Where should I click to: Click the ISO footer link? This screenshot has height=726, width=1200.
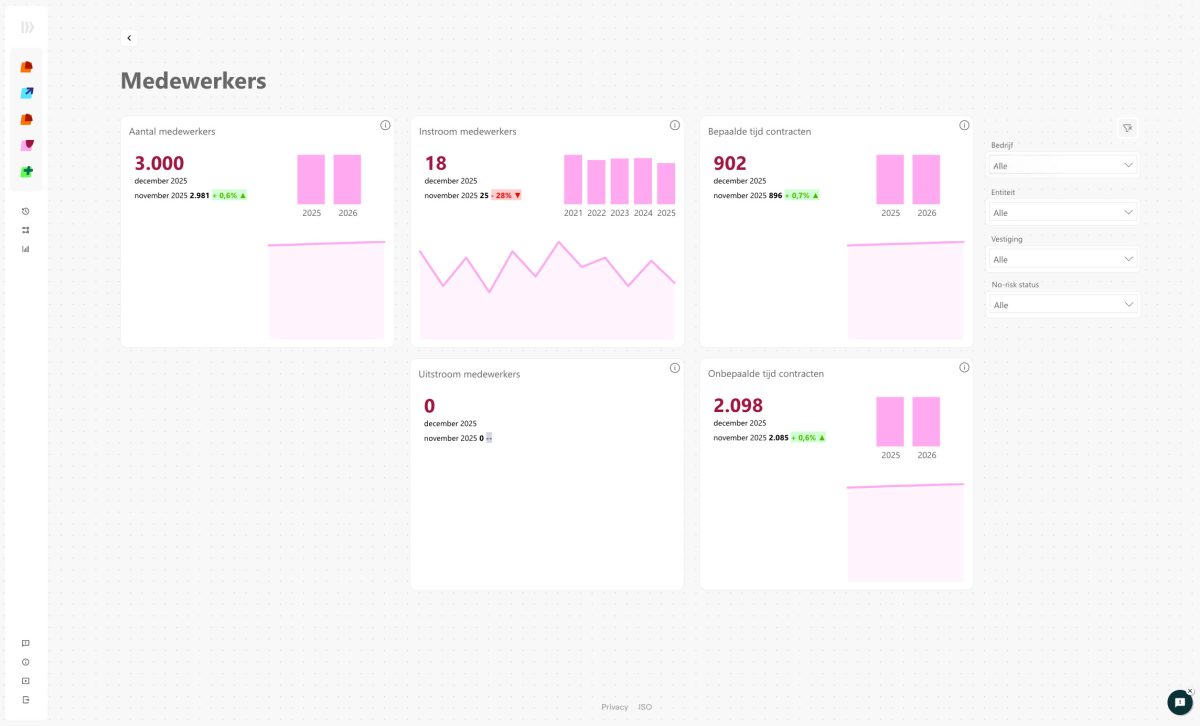tap(645, 707)
